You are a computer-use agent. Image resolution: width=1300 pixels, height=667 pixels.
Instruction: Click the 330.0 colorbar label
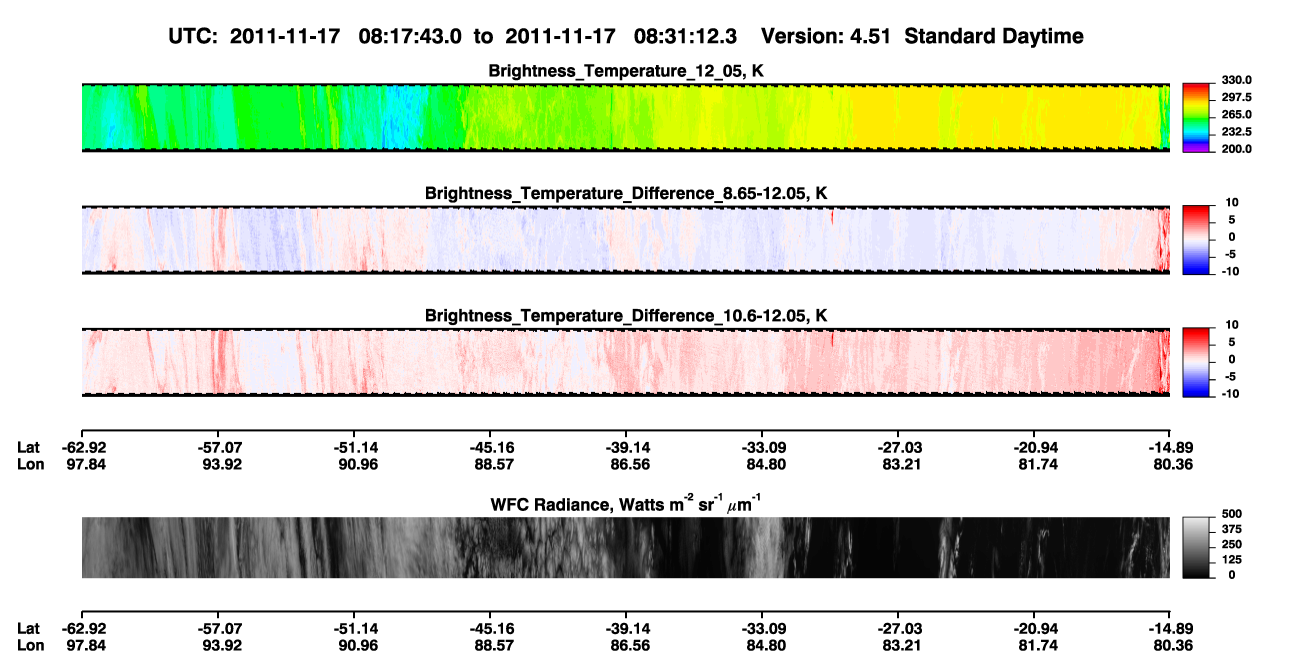click(x=1237, y=80)
